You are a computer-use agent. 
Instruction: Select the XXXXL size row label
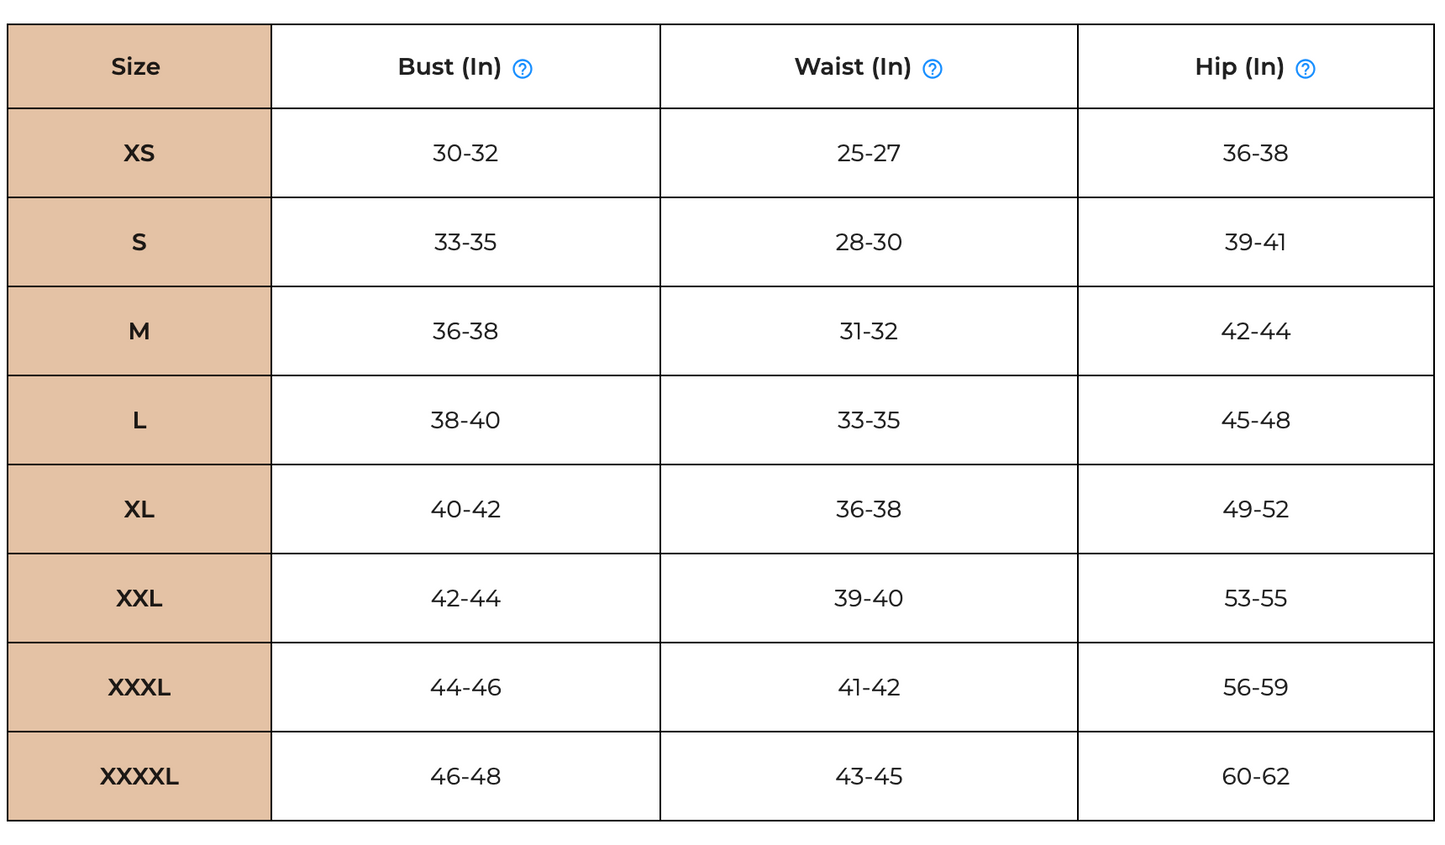point(139,776)
